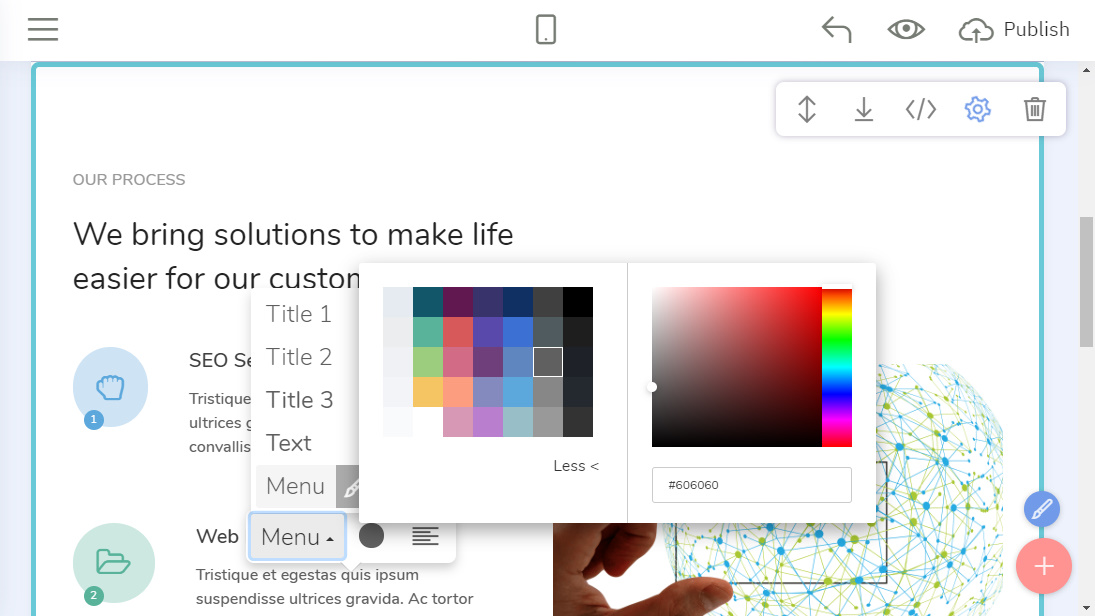This screenshot has height=616, width=1095.
Task: Open the Menu style dropdown
Action: 297,537
